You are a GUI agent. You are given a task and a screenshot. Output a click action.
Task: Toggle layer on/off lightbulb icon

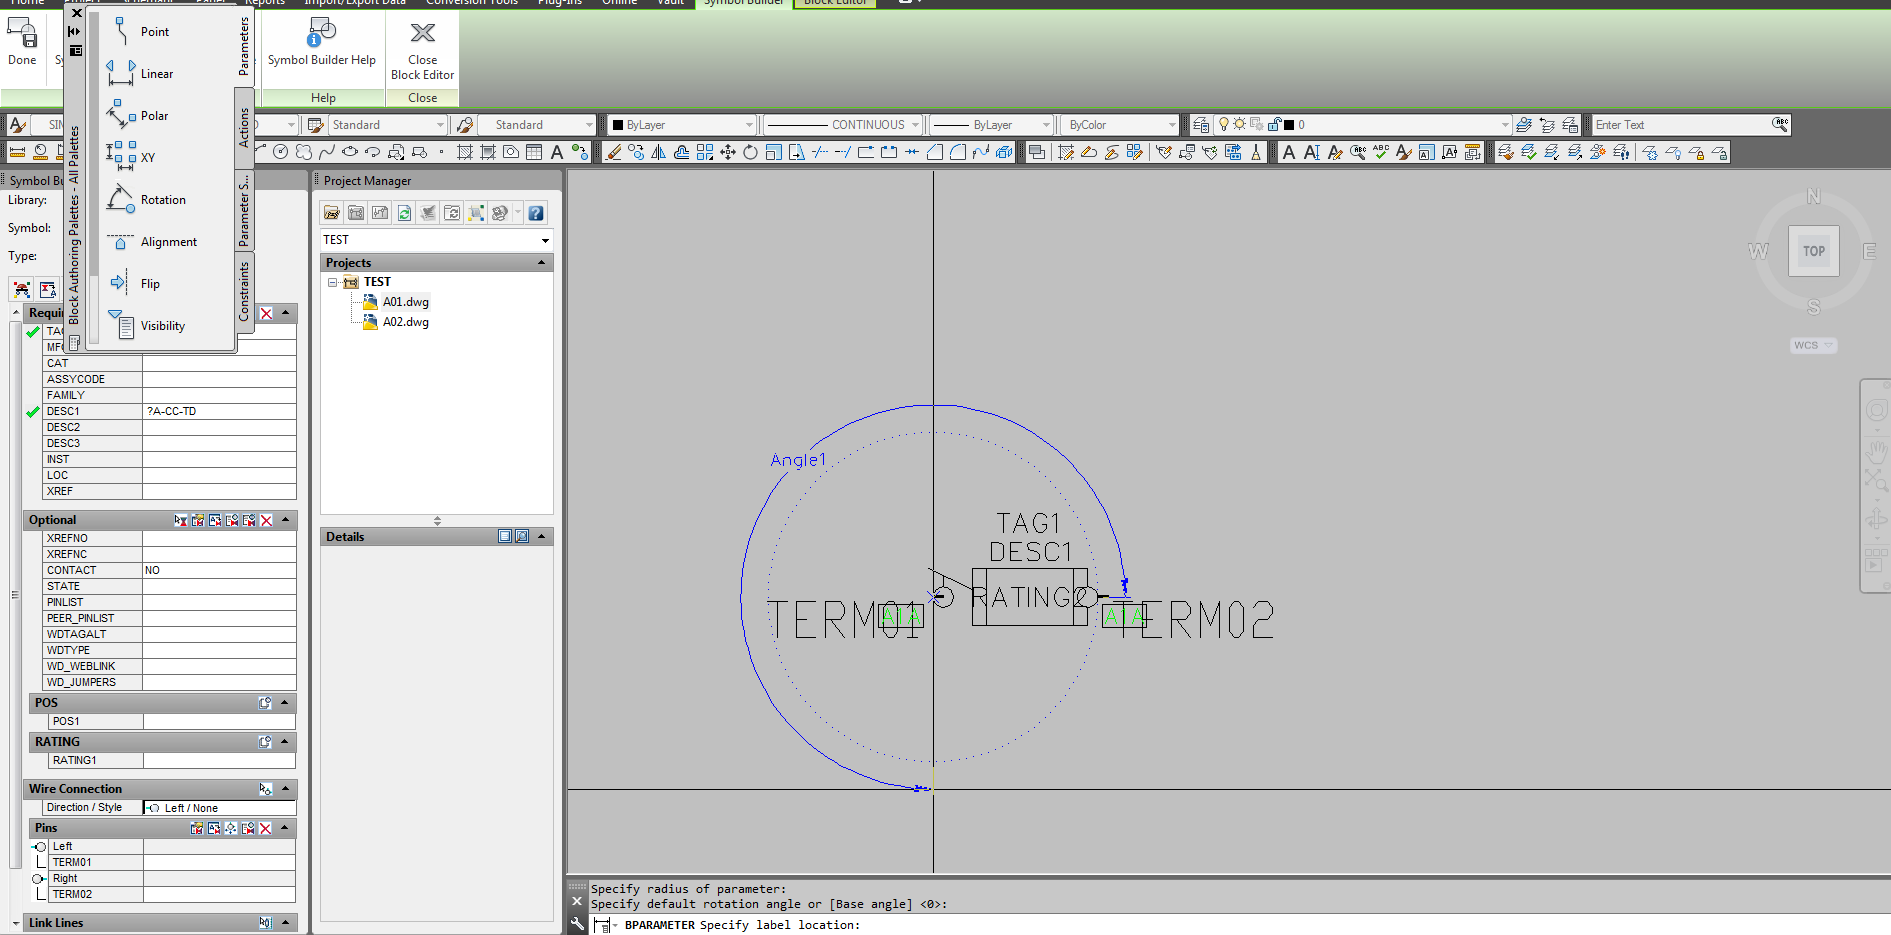click(x=1223, y=124)
